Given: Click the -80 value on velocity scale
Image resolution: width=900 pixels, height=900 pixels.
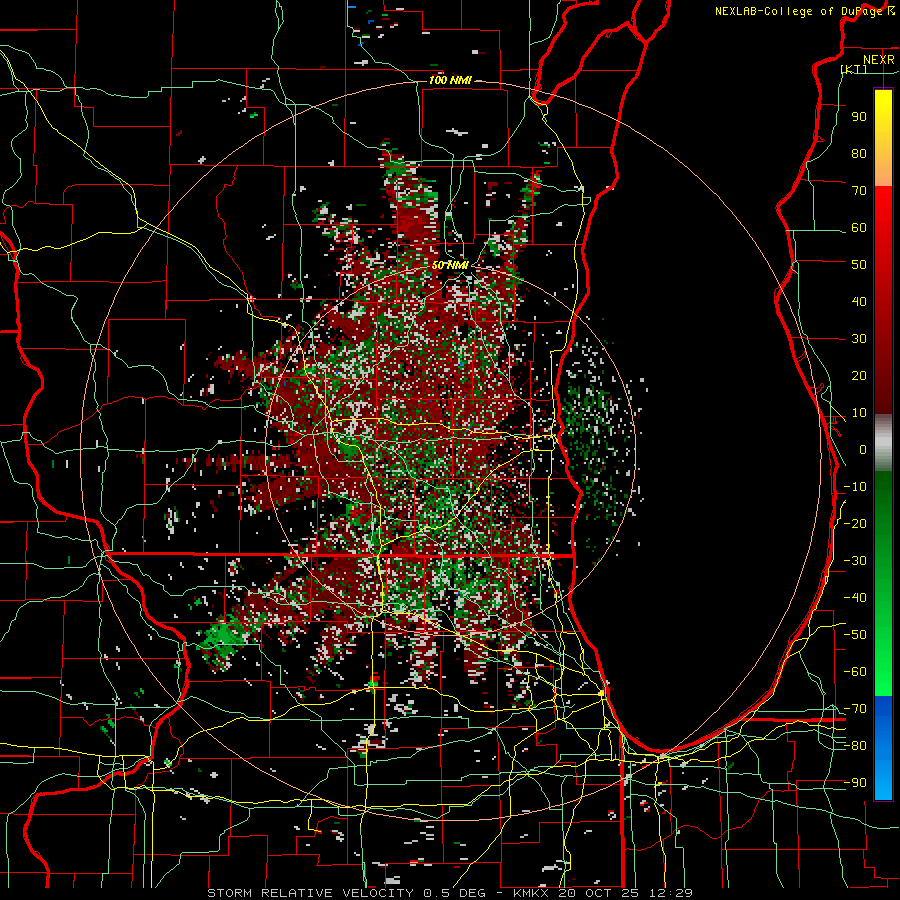Looking at the screenshot, I should 855,746.
